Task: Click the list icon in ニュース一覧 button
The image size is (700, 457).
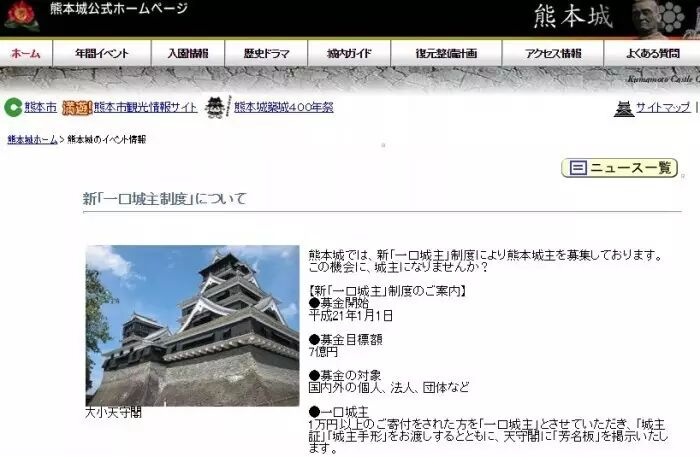Action: 578,168
